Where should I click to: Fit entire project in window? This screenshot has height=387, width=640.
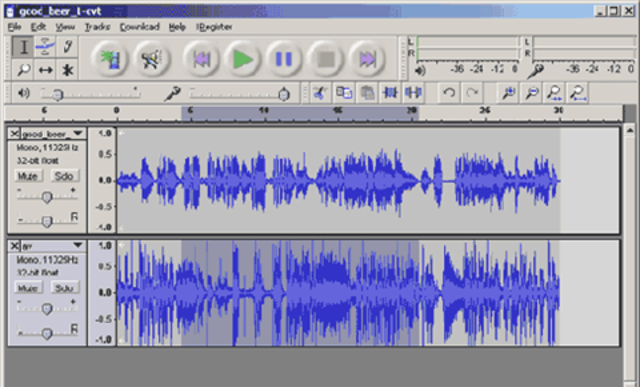[x=578, y=93]
